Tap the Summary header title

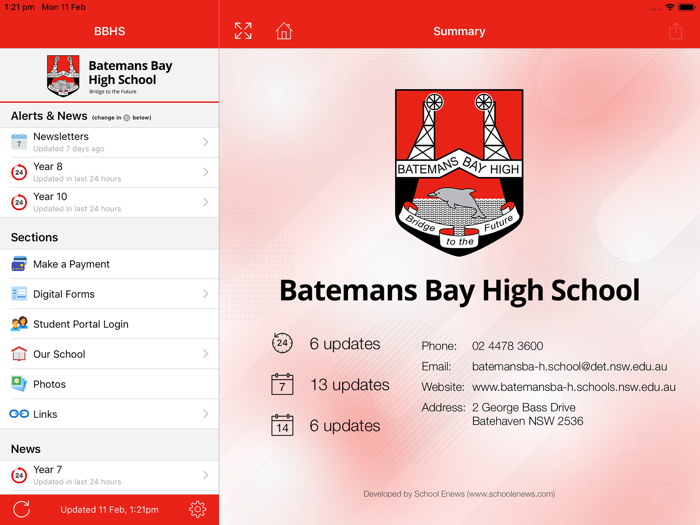coord(459,31)
